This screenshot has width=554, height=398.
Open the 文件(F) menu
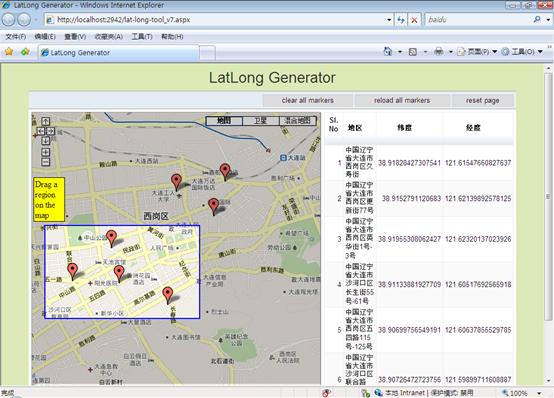pos(16,36)
